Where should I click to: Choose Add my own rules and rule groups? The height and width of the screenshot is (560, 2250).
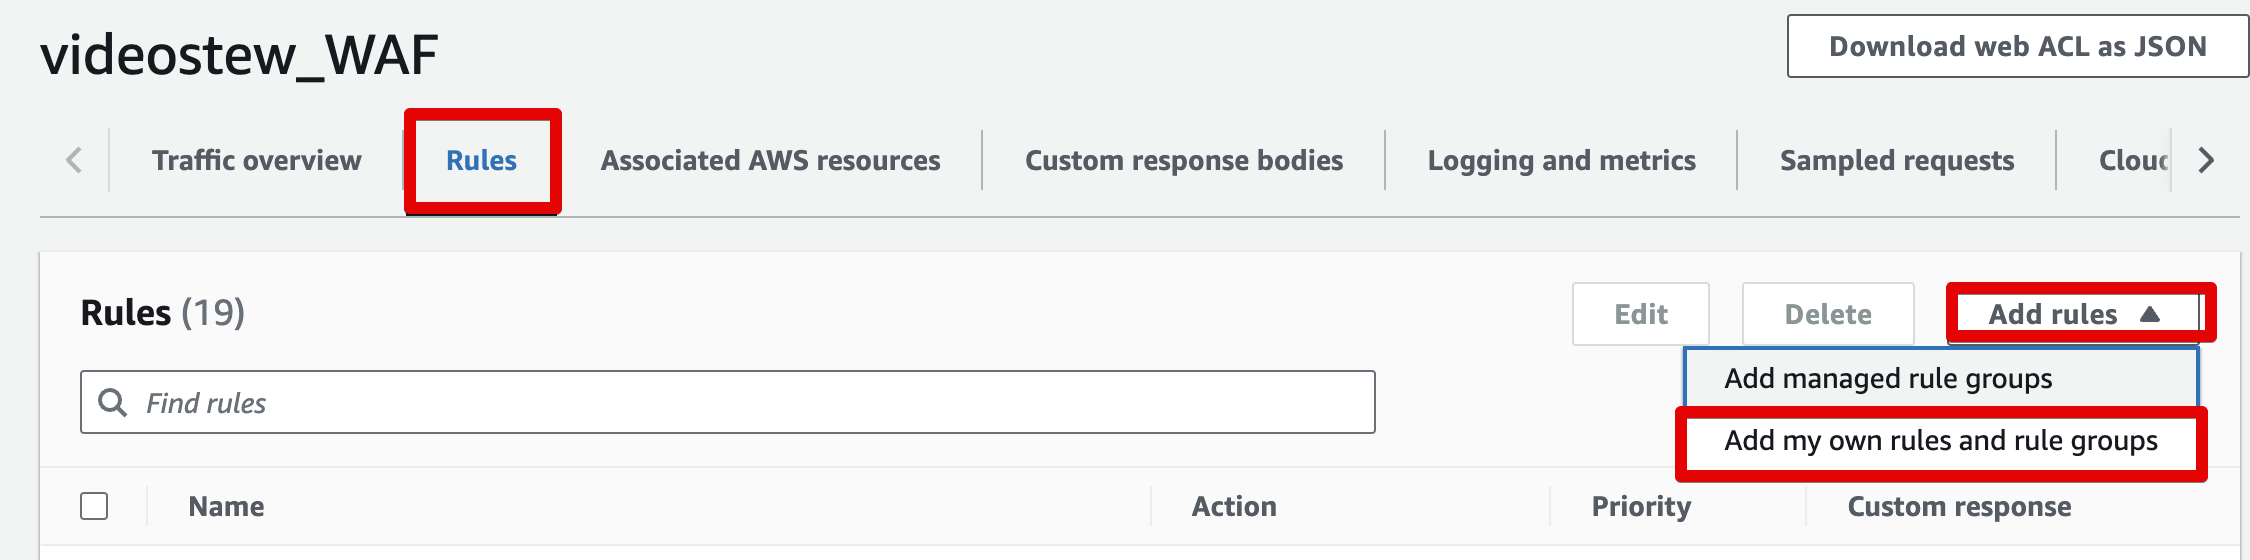pos(1941,441)
